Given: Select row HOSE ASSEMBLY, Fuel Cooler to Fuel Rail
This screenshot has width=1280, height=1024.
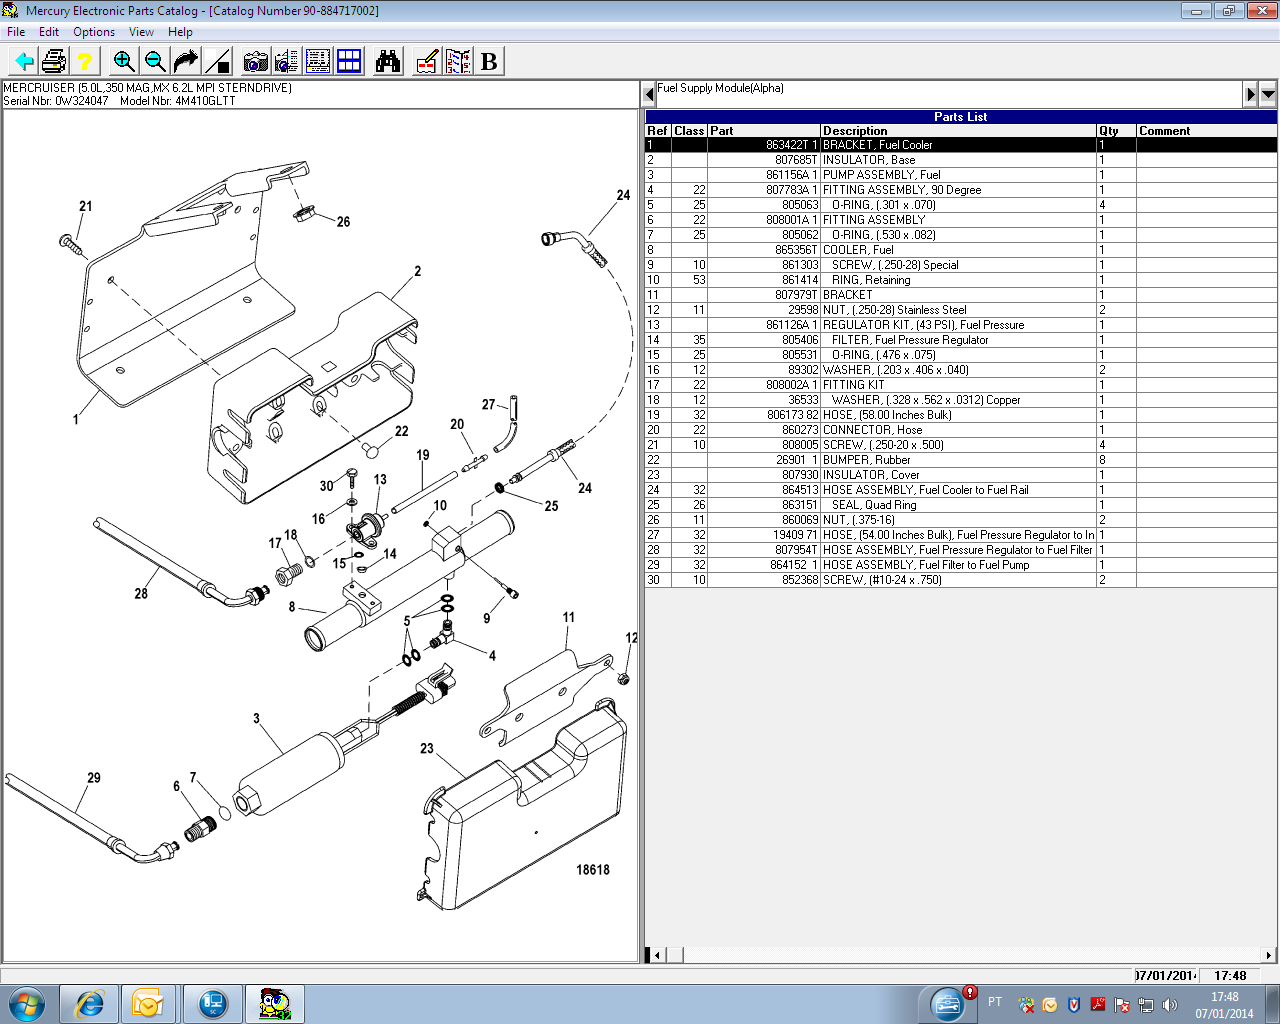Looking at the screenshot, I should pyautogui.click(x=961, y=490).
